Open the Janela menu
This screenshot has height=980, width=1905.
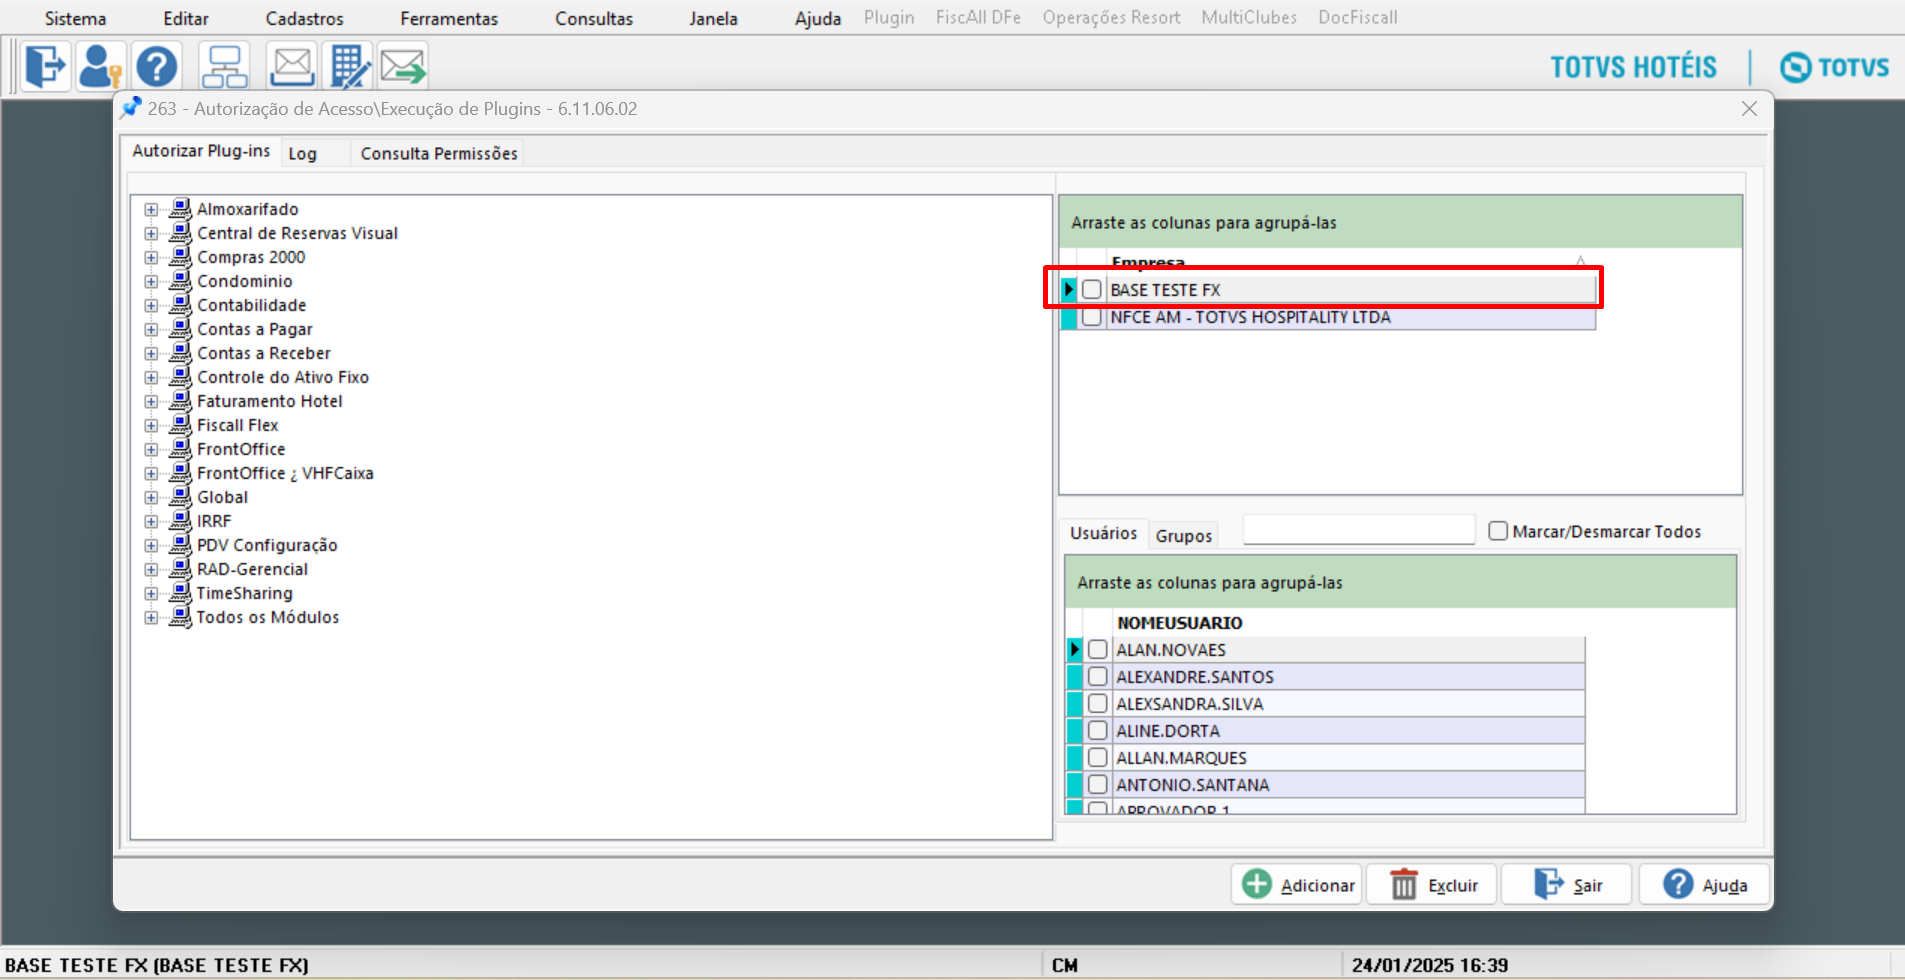click(713, 18)
